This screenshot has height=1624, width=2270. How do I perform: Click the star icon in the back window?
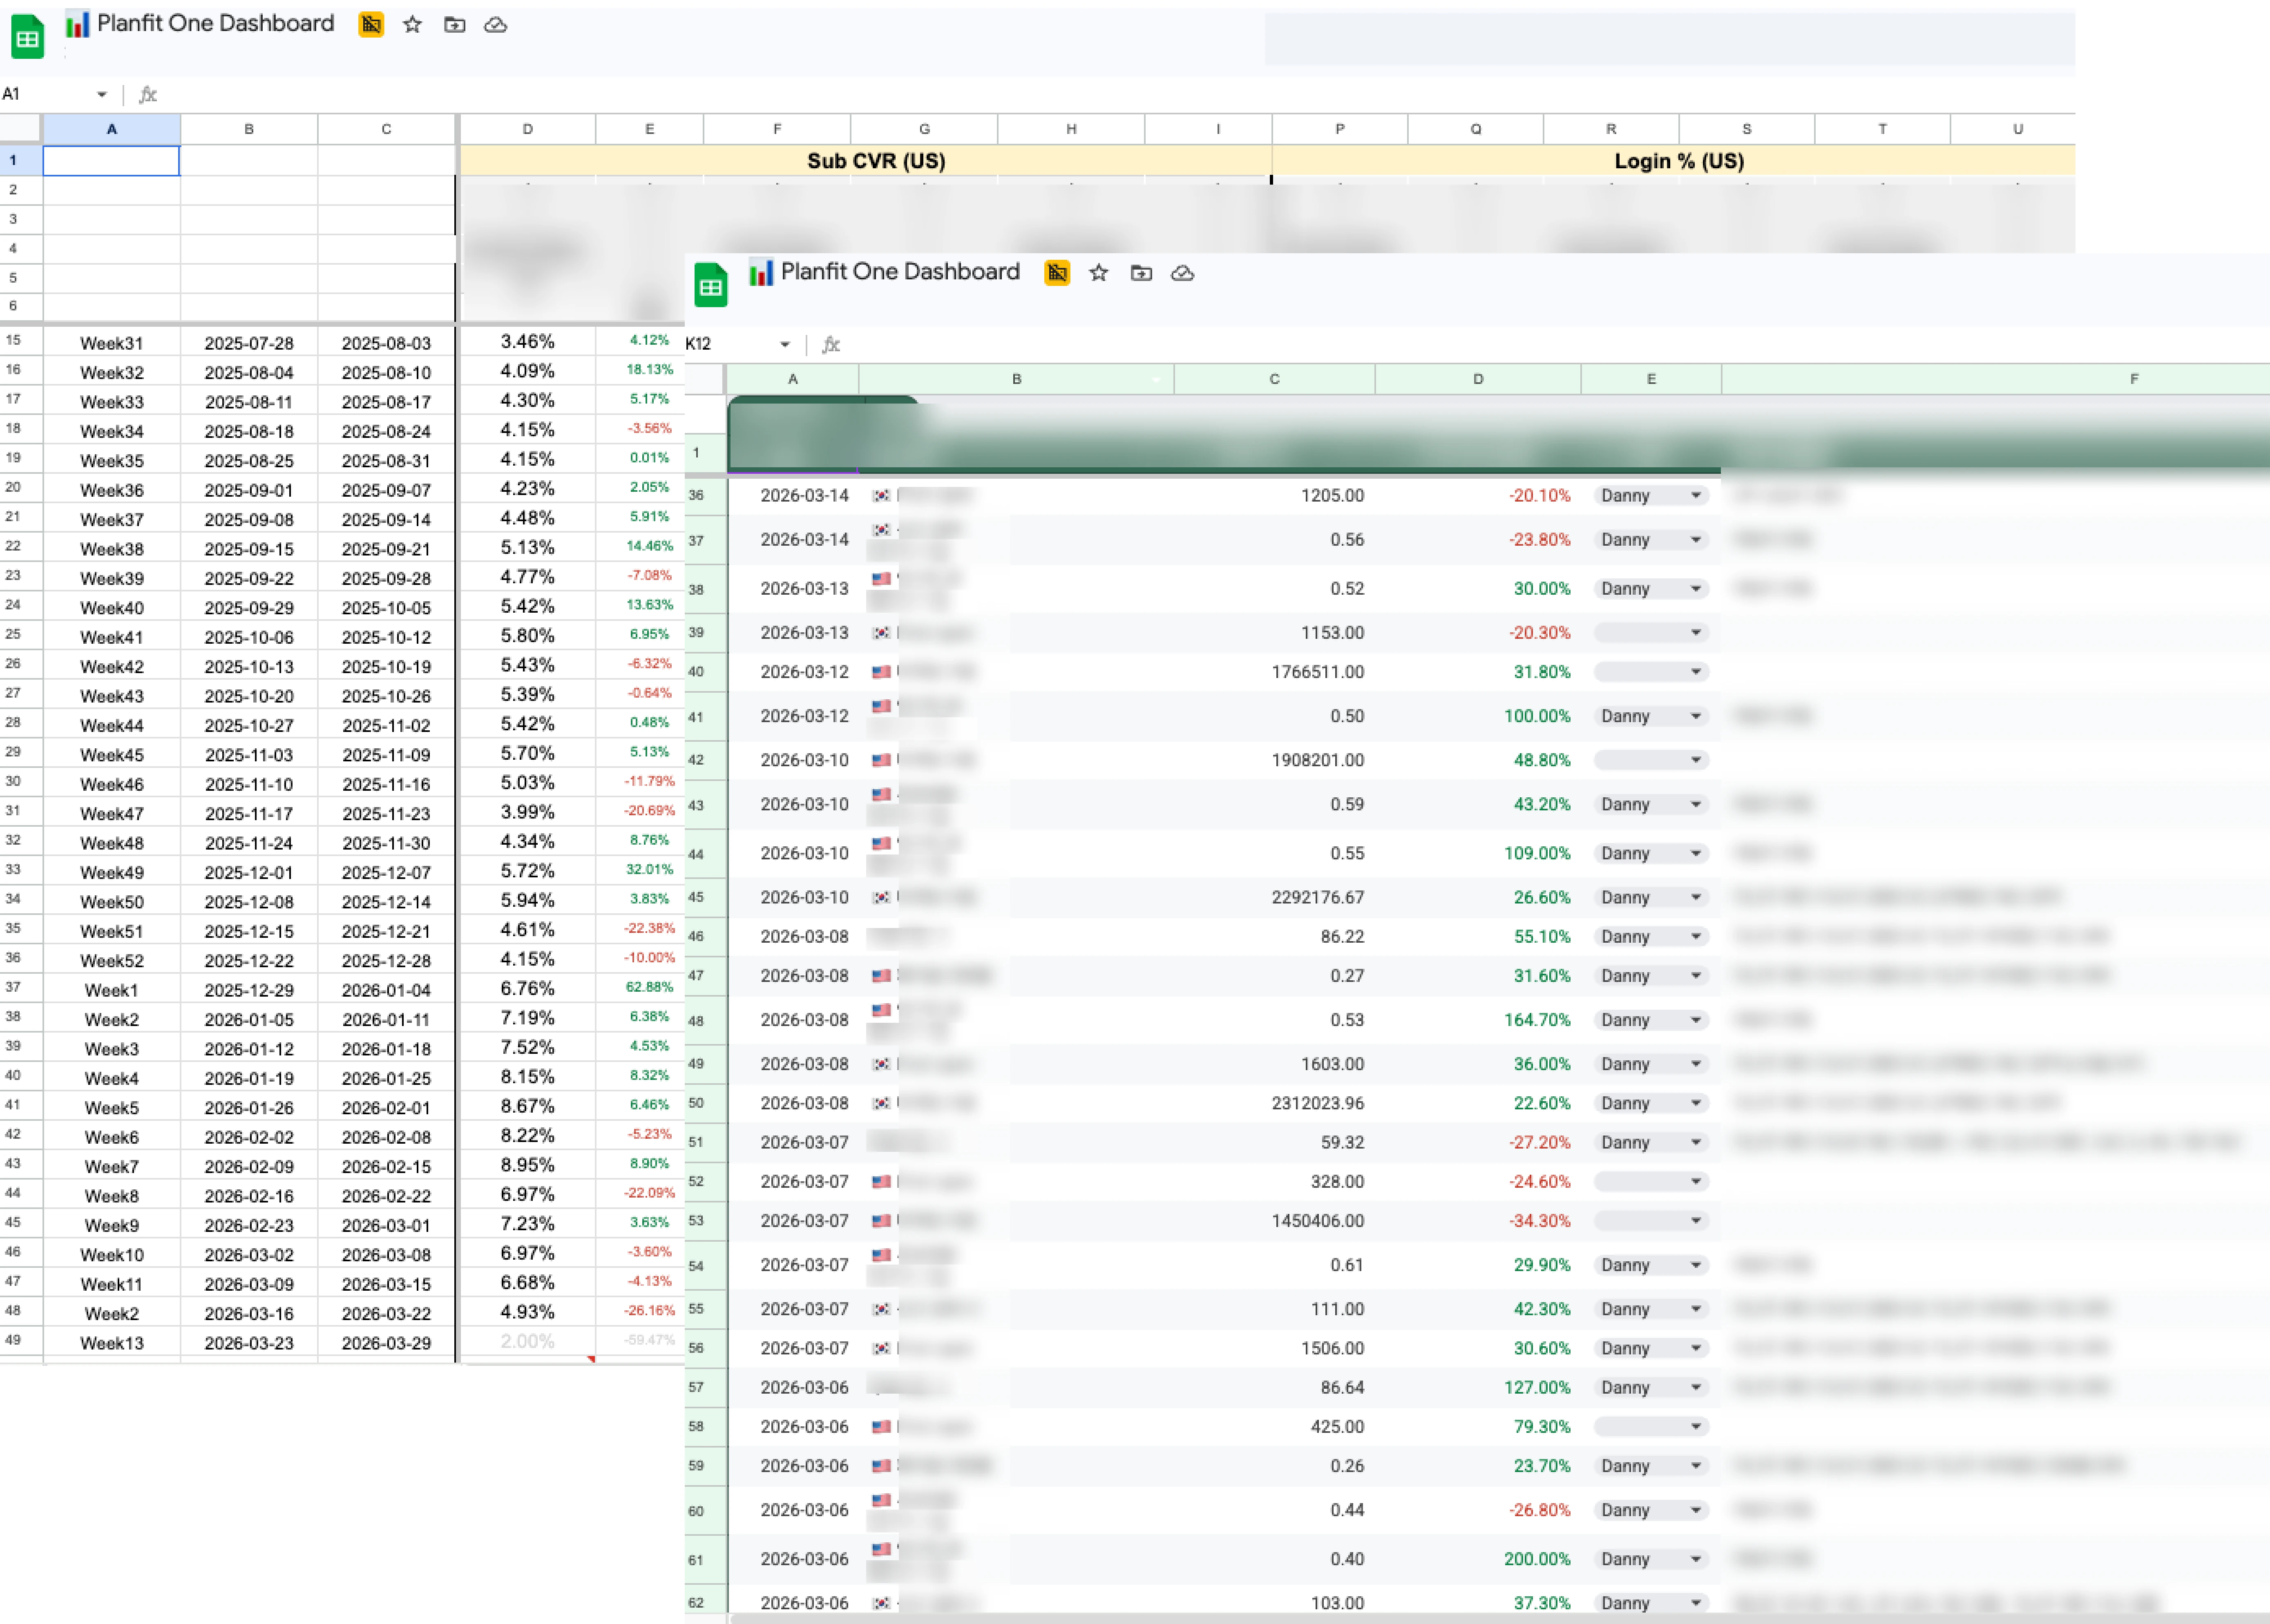pyautogui.click(x=411, y=25)
